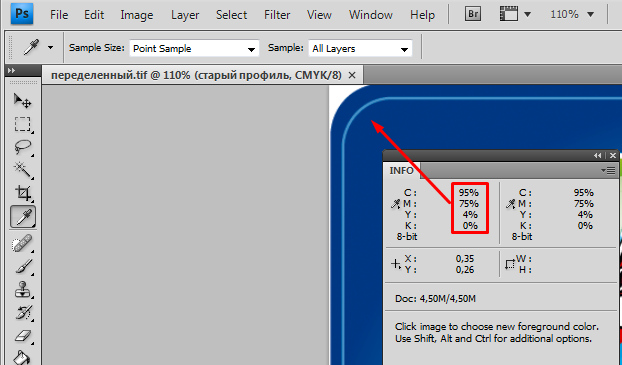The width and height of the screenshot is (622, 365).
Task: Open the dropdown arrow beside film-strip icon
Action: 528,15
